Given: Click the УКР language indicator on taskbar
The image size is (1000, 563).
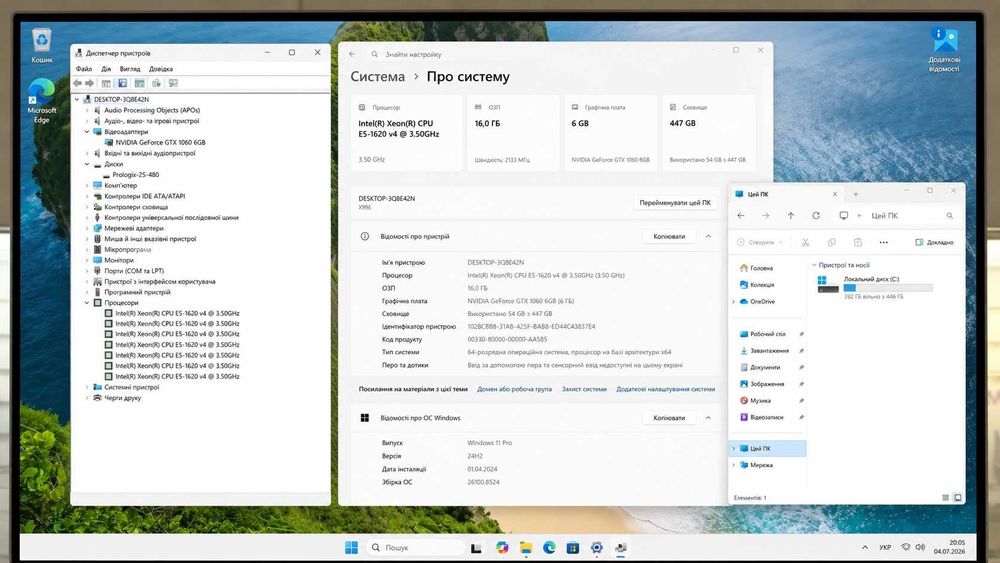Looking at the screenshot, I should tap(885, 547).
